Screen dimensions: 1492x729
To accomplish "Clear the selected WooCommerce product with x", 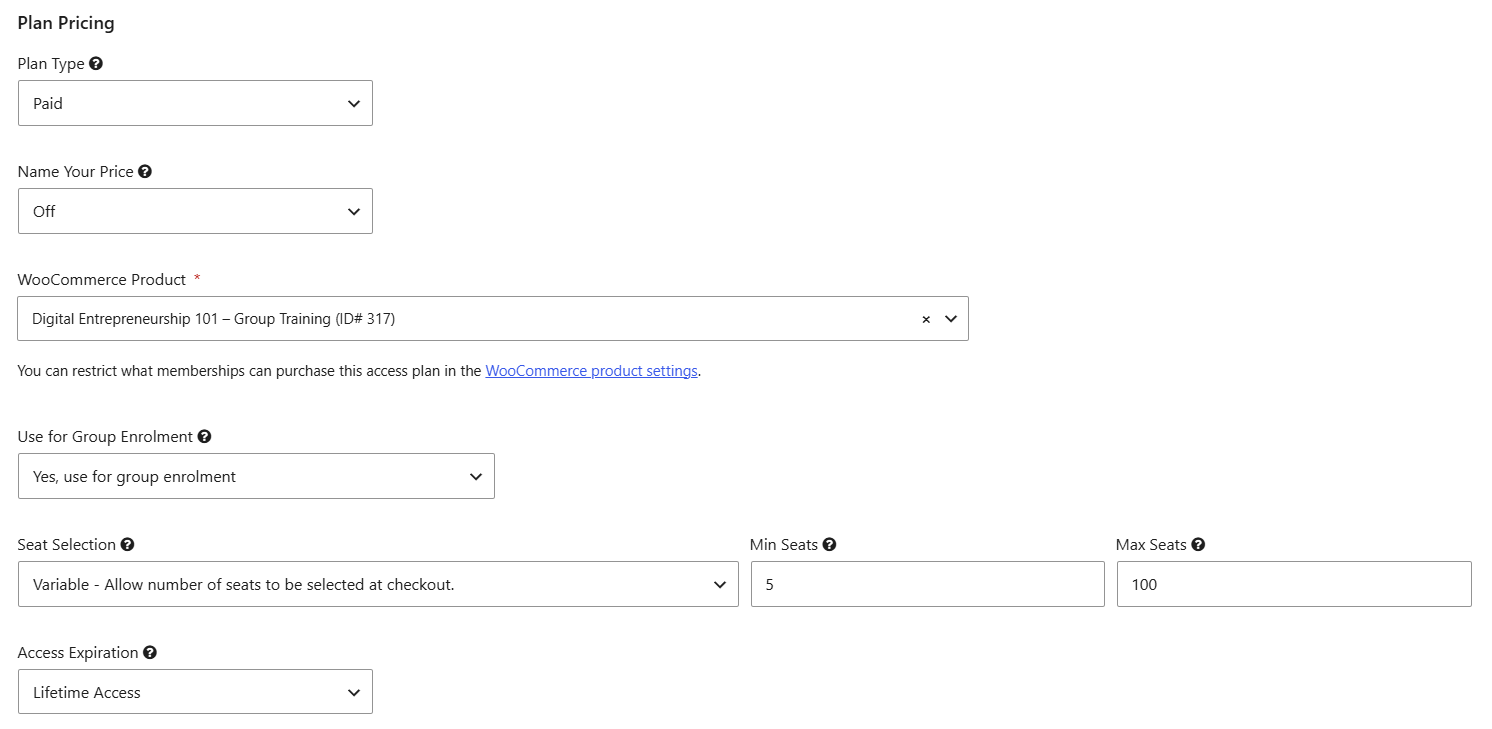I will pos(926,319).
